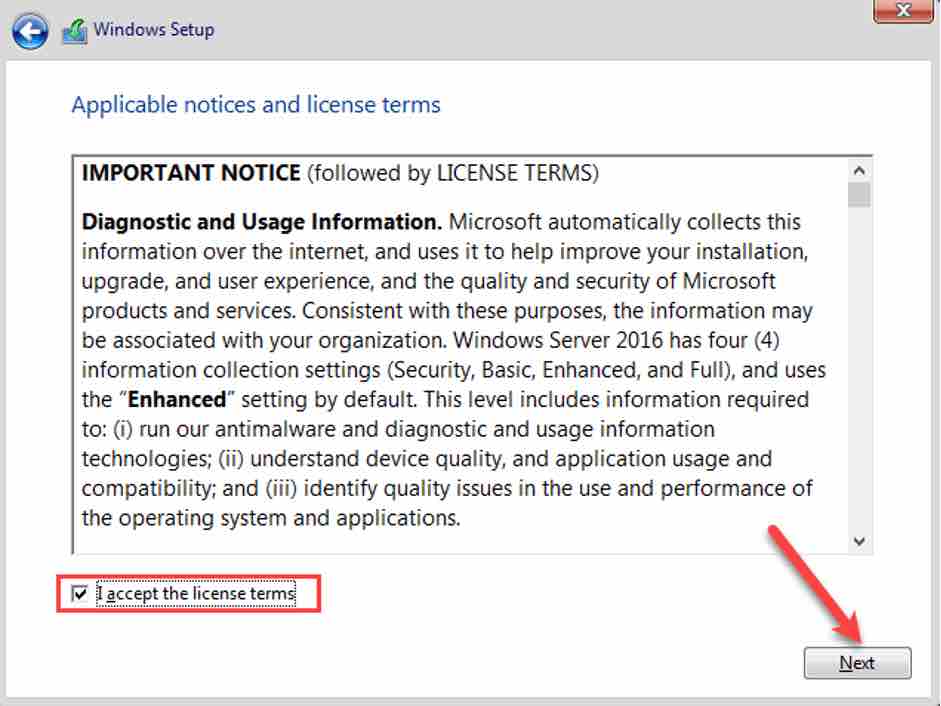Screen dimensions: 941x706
Task: Click the bold 'Diagnostic and Usage Information.' heading
Action: coord(261,222)
